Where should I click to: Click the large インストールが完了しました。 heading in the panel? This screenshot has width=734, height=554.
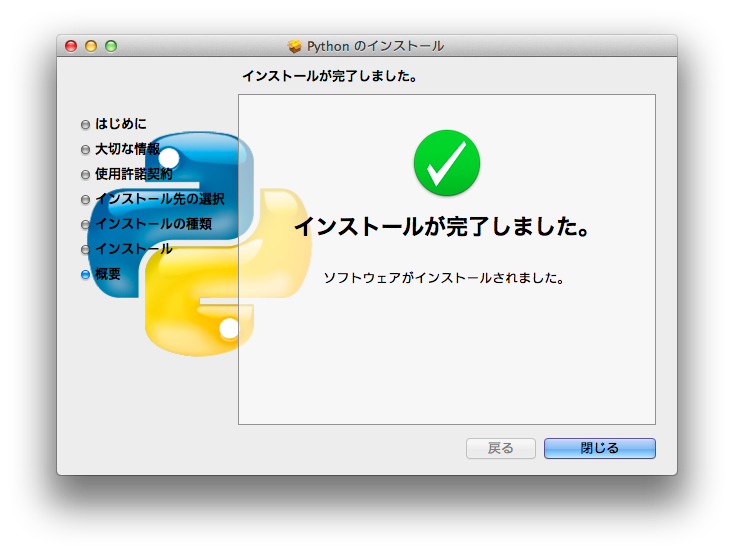pyautogui.click(x=442, y=227)
